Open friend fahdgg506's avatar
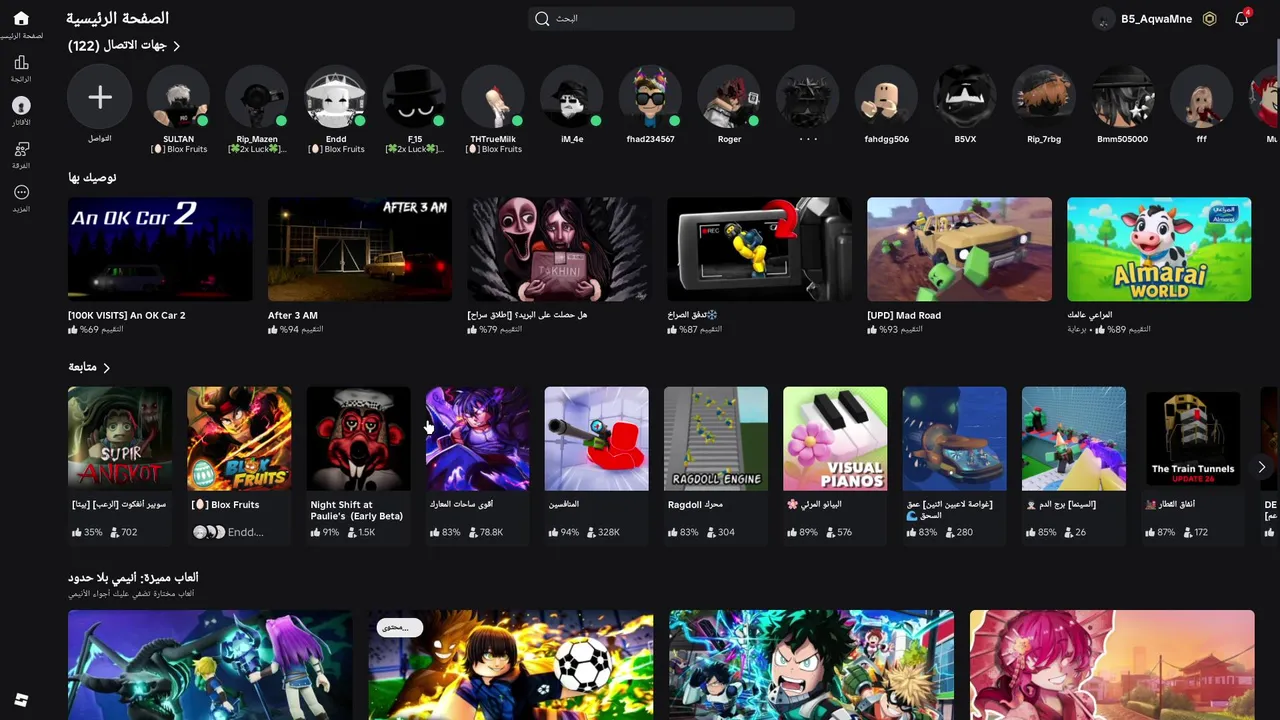 click(x=886, y=97)
